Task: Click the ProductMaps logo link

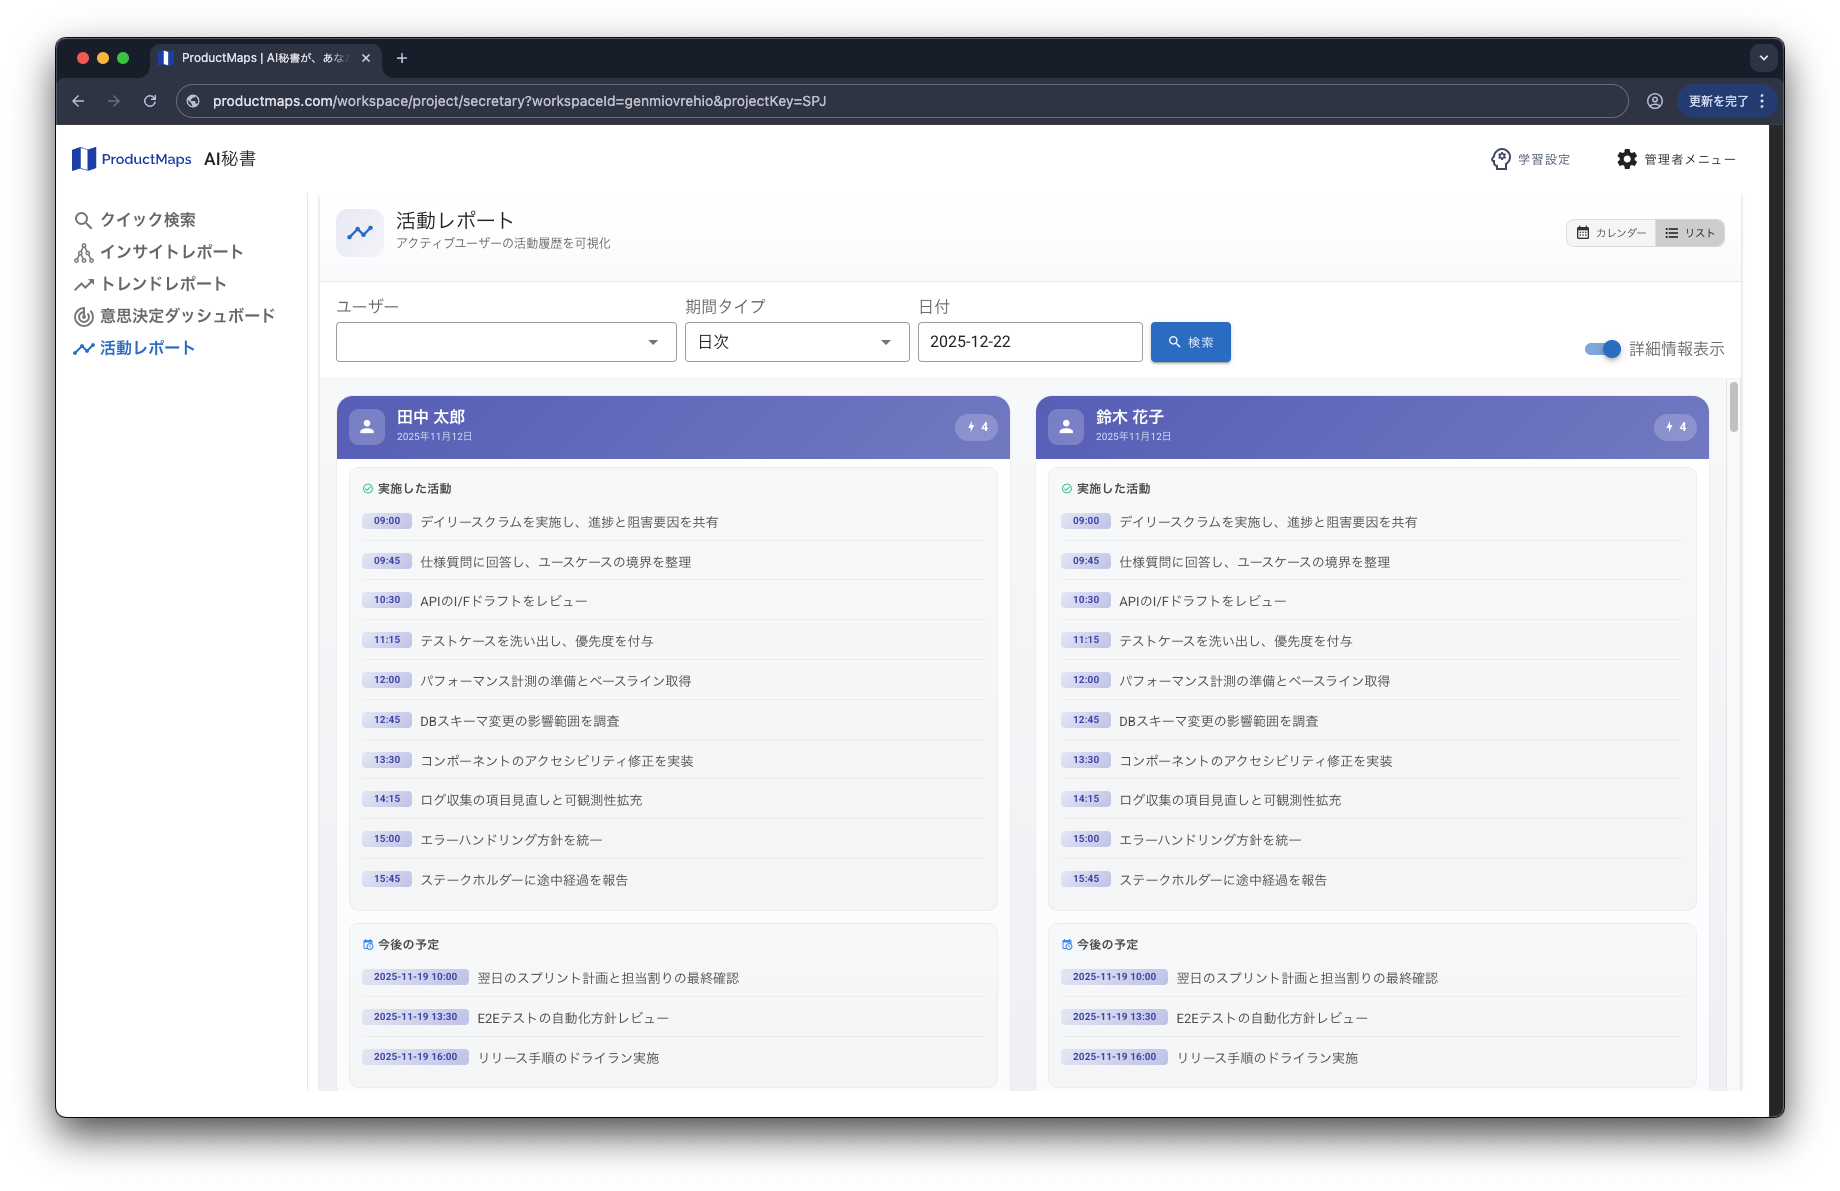Action: click(x=132, y=159)
